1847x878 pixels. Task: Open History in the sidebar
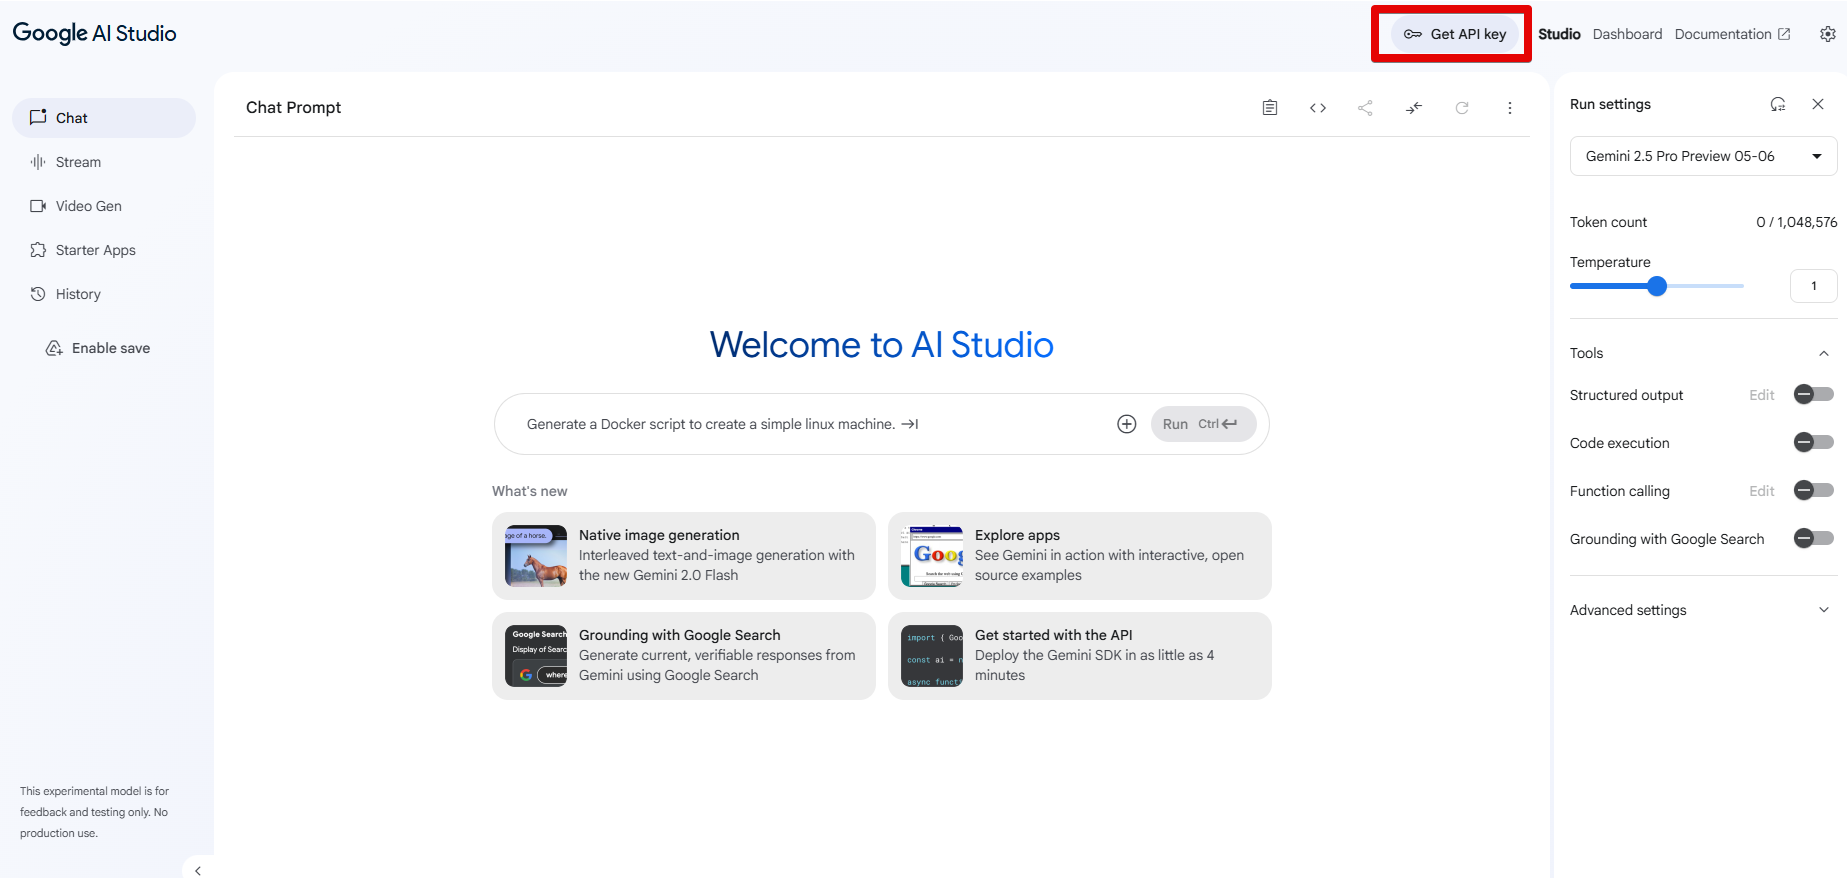(x=104, y=294)
